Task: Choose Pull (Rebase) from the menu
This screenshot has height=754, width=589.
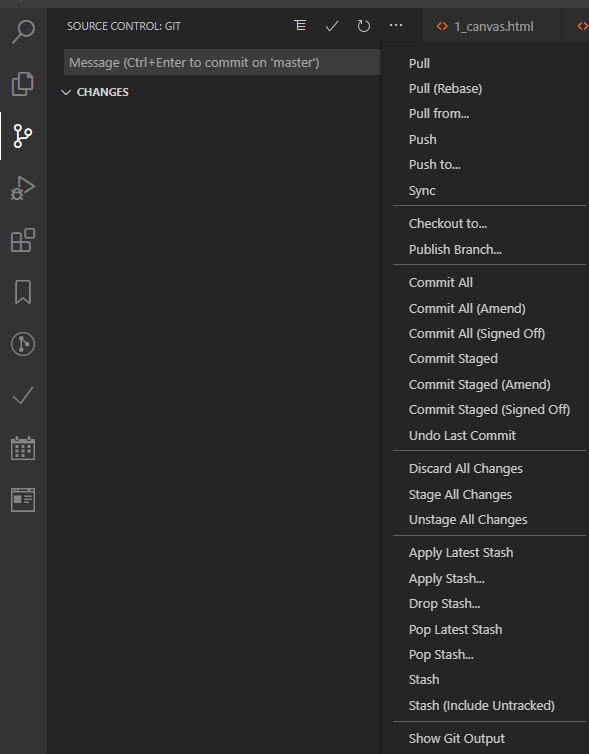Action: (445, 88)
